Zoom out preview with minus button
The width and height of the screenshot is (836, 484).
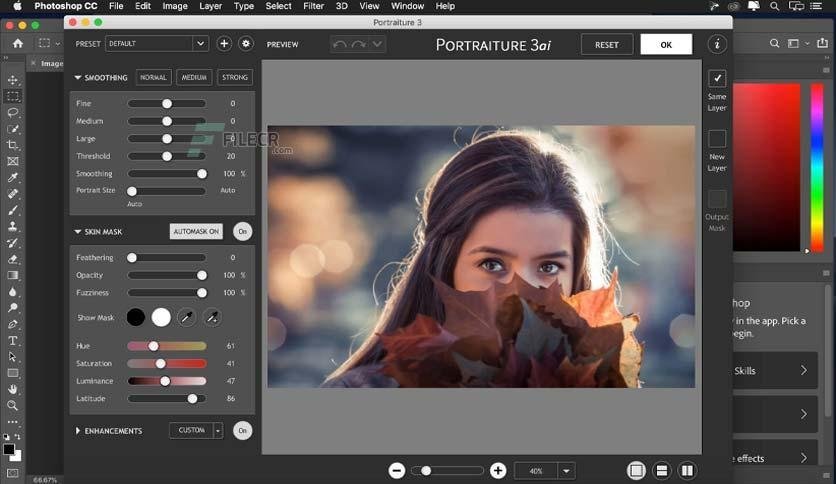click(397, 471)
